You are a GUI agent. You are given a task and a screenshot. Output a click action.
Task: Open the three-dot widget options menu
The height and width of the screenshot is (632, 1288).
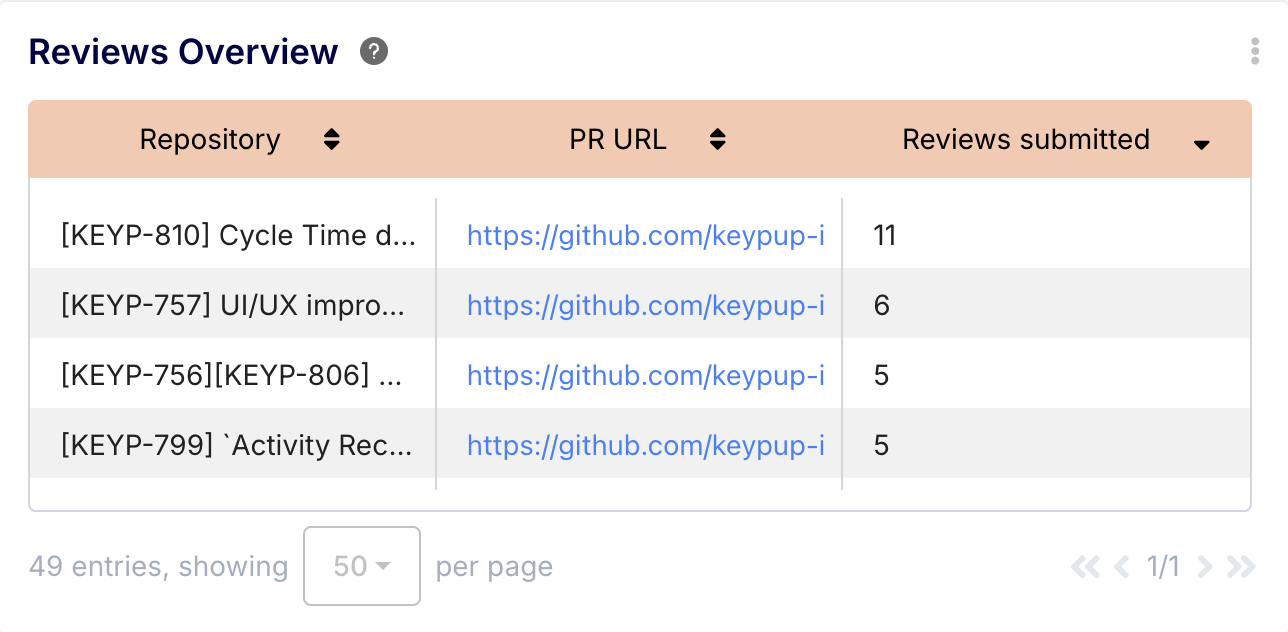[x=1255, y=51]
